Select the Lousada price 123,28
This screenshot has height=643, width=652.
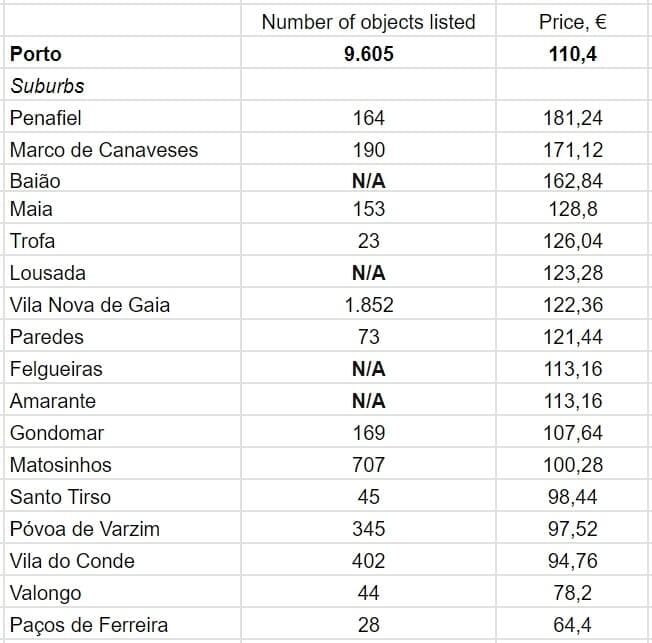click(573, 273)
